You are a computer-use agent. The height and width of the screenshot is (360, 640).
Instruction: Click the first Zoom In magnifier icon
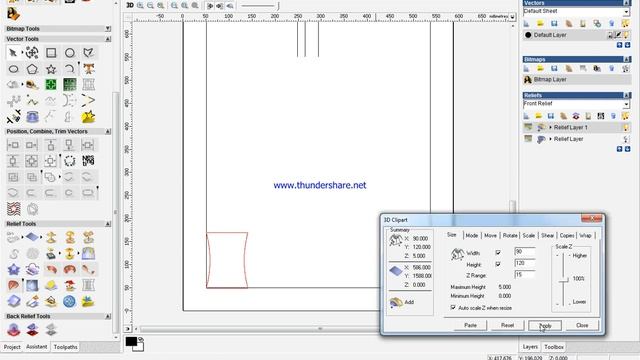click(x=140, y=5)
